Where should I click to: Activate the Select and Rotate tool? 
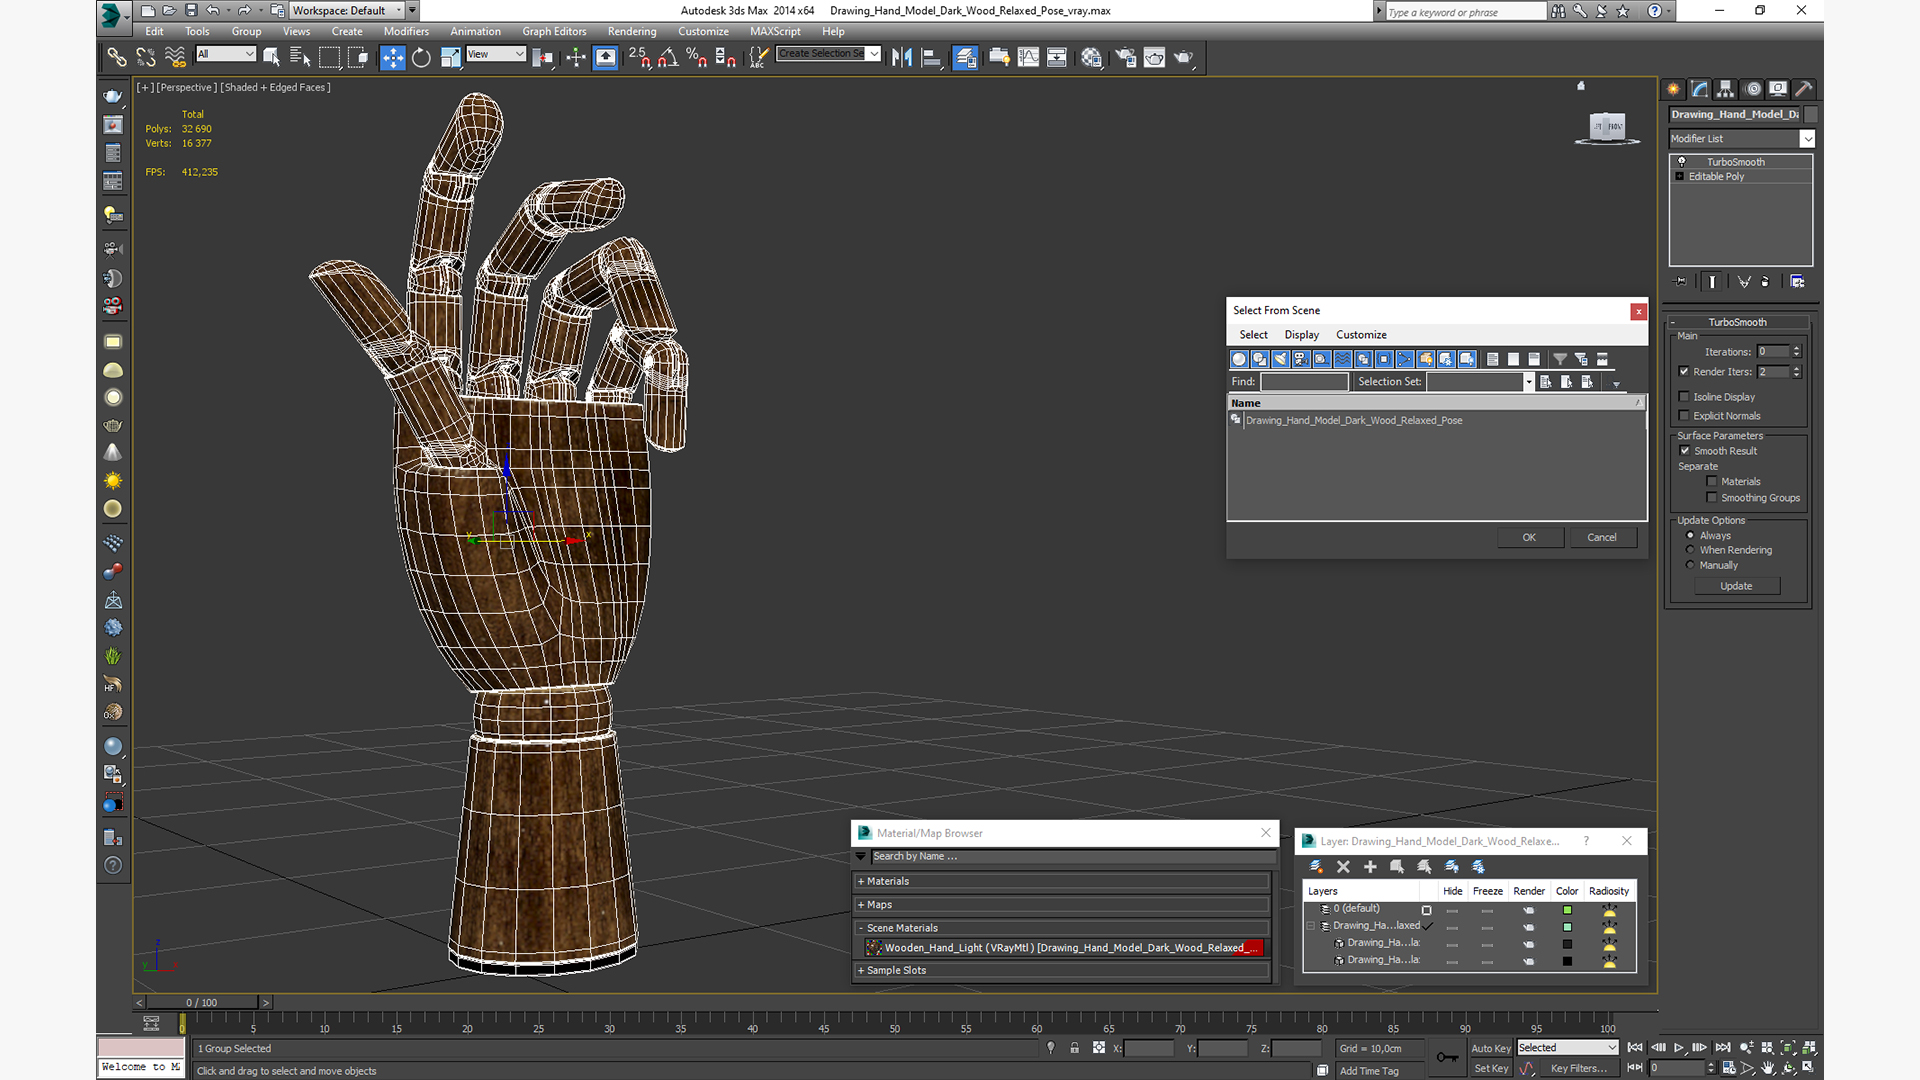(x=421, y=57)
